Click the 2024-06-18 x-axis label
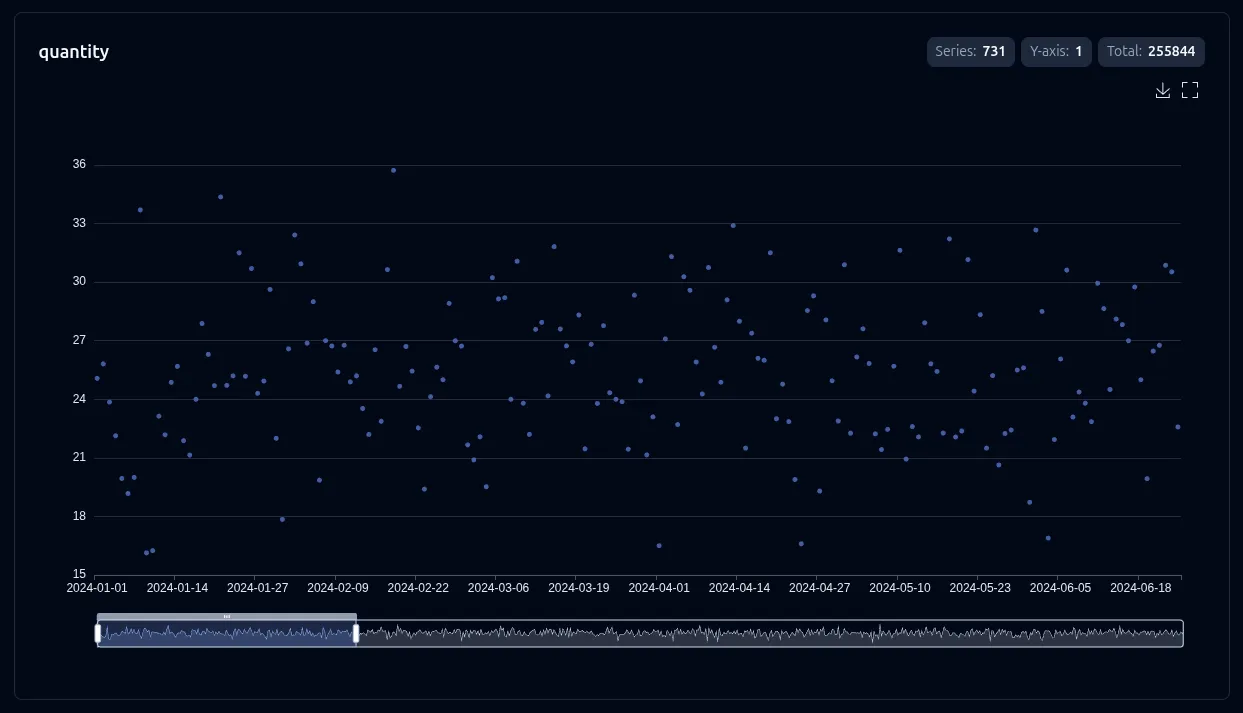This screenshot has width=1243, height=713. pos(1140,588)
